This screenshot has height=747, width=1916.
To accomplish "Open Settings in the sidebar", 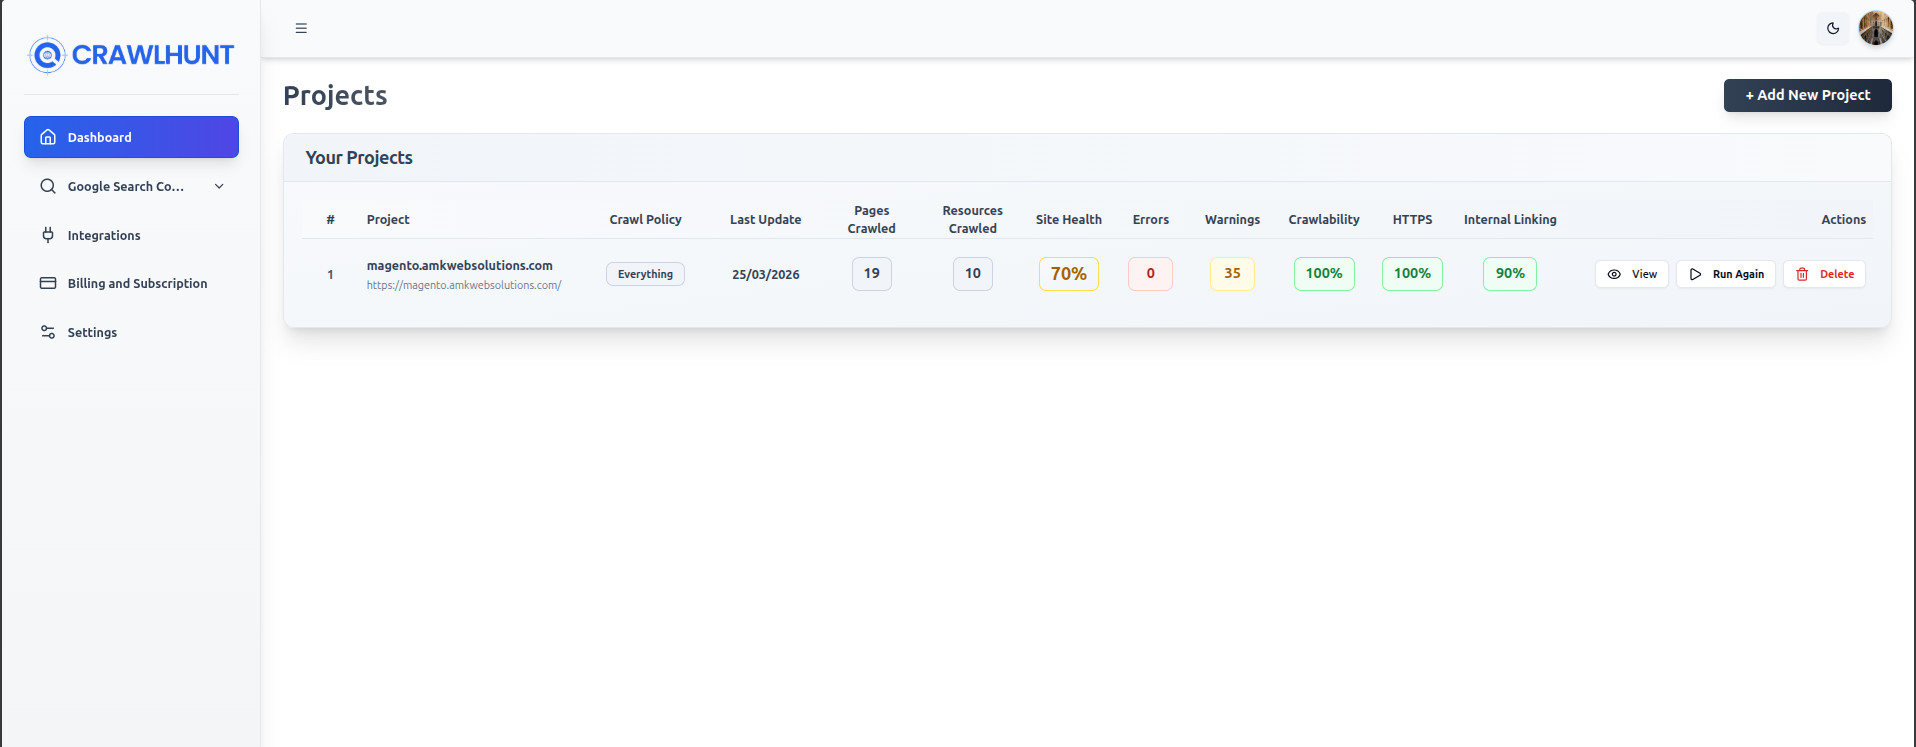I will point(131,332).
